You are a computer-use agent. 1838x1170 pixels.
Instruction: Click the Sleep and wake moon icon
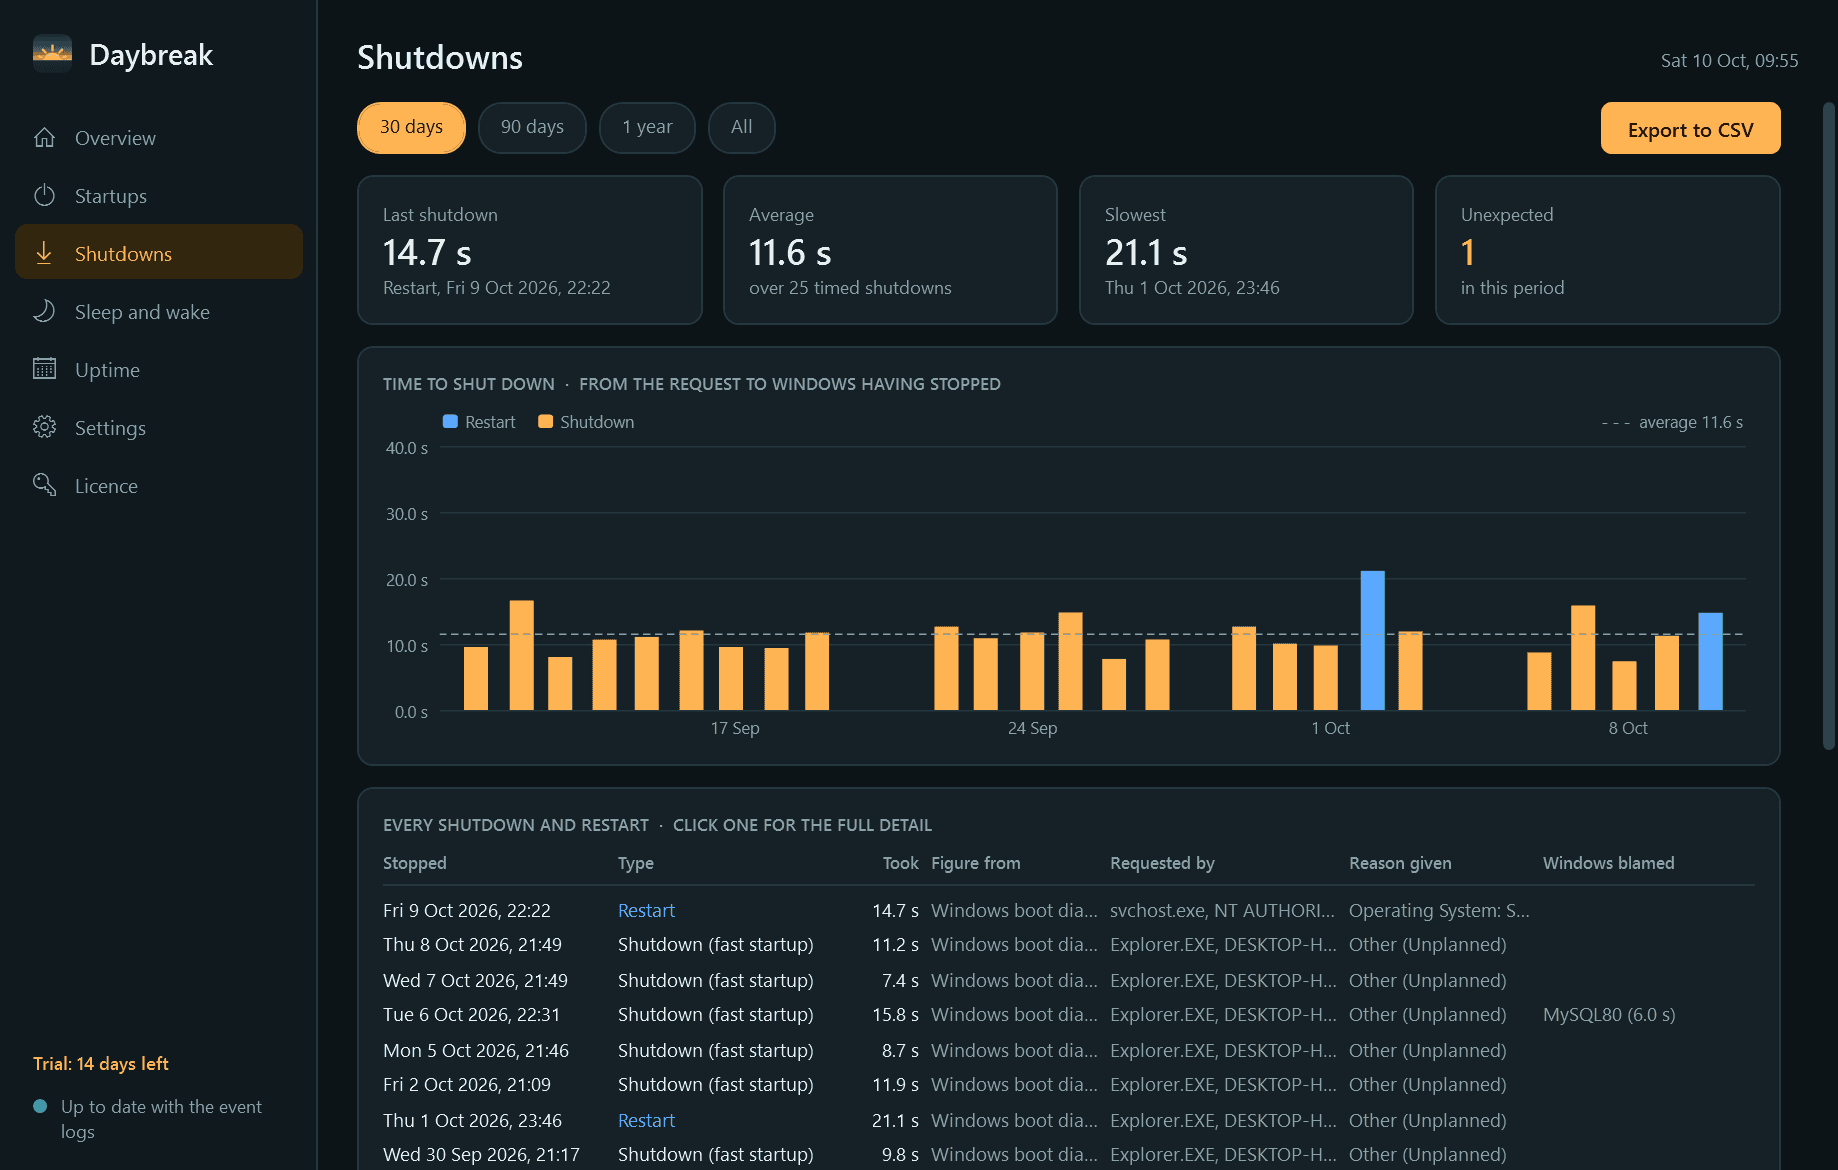pyautogui.click(x=44, y=311)
